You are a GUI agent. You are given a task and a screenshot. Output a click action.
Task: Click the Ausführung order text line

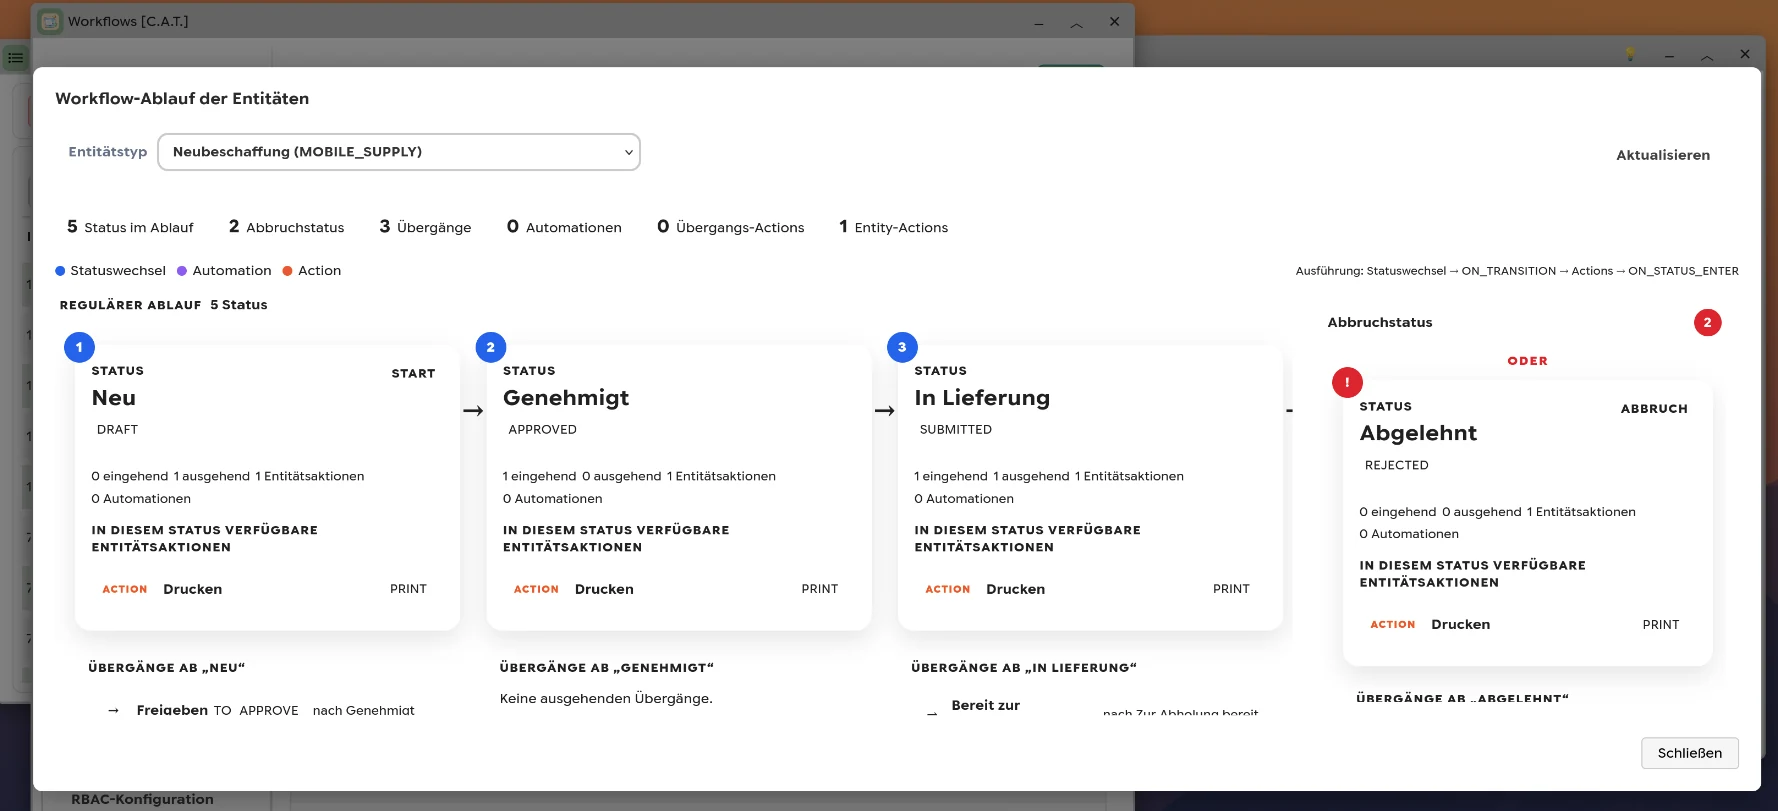tap(1516, 271)
